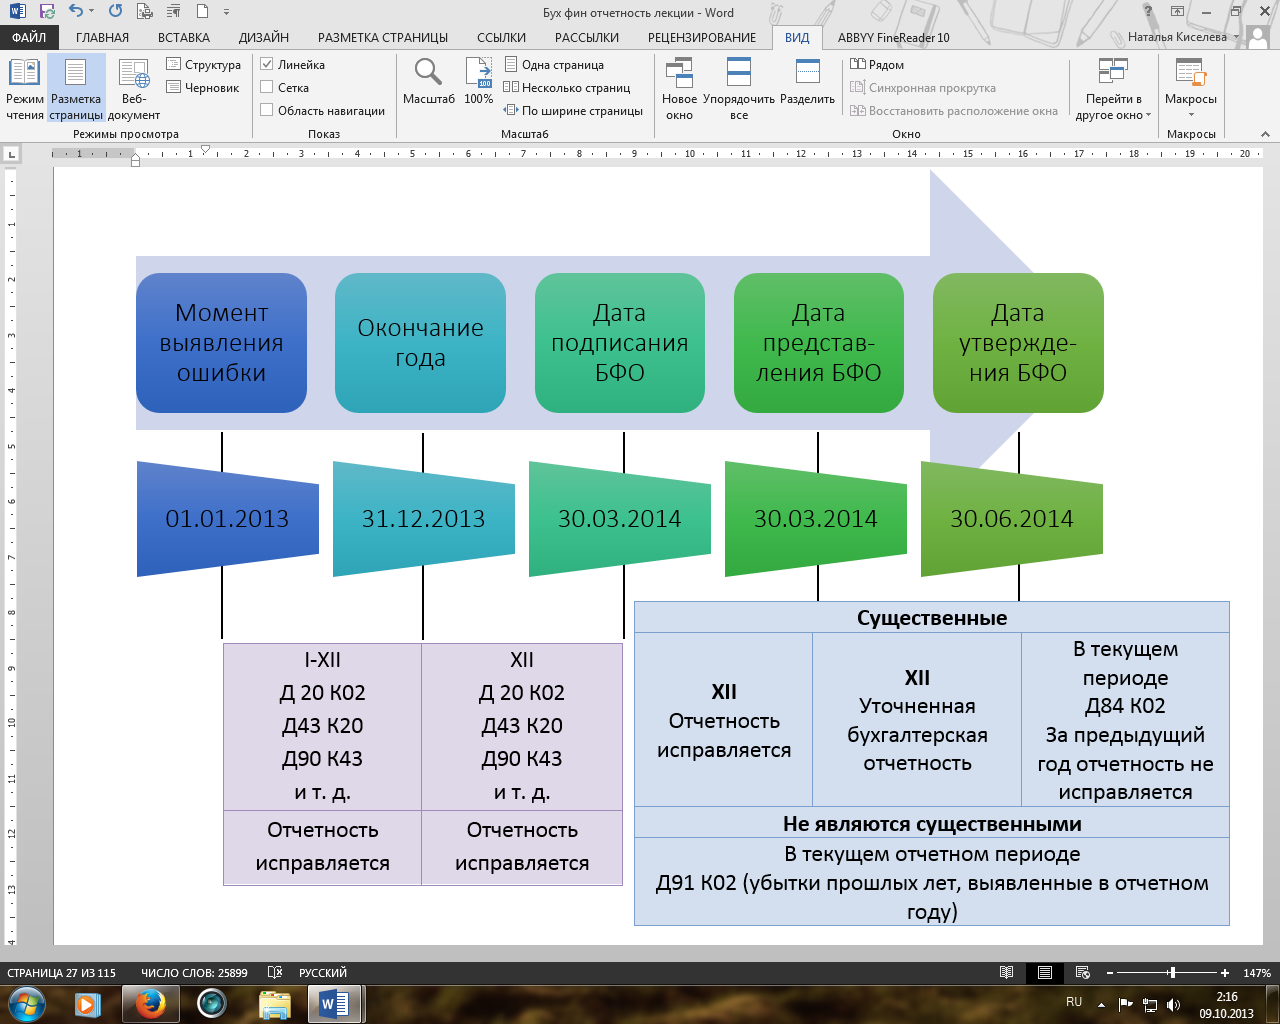Zoom out with the minus button
The image size is (1280, 1024).
(1108, 972)
